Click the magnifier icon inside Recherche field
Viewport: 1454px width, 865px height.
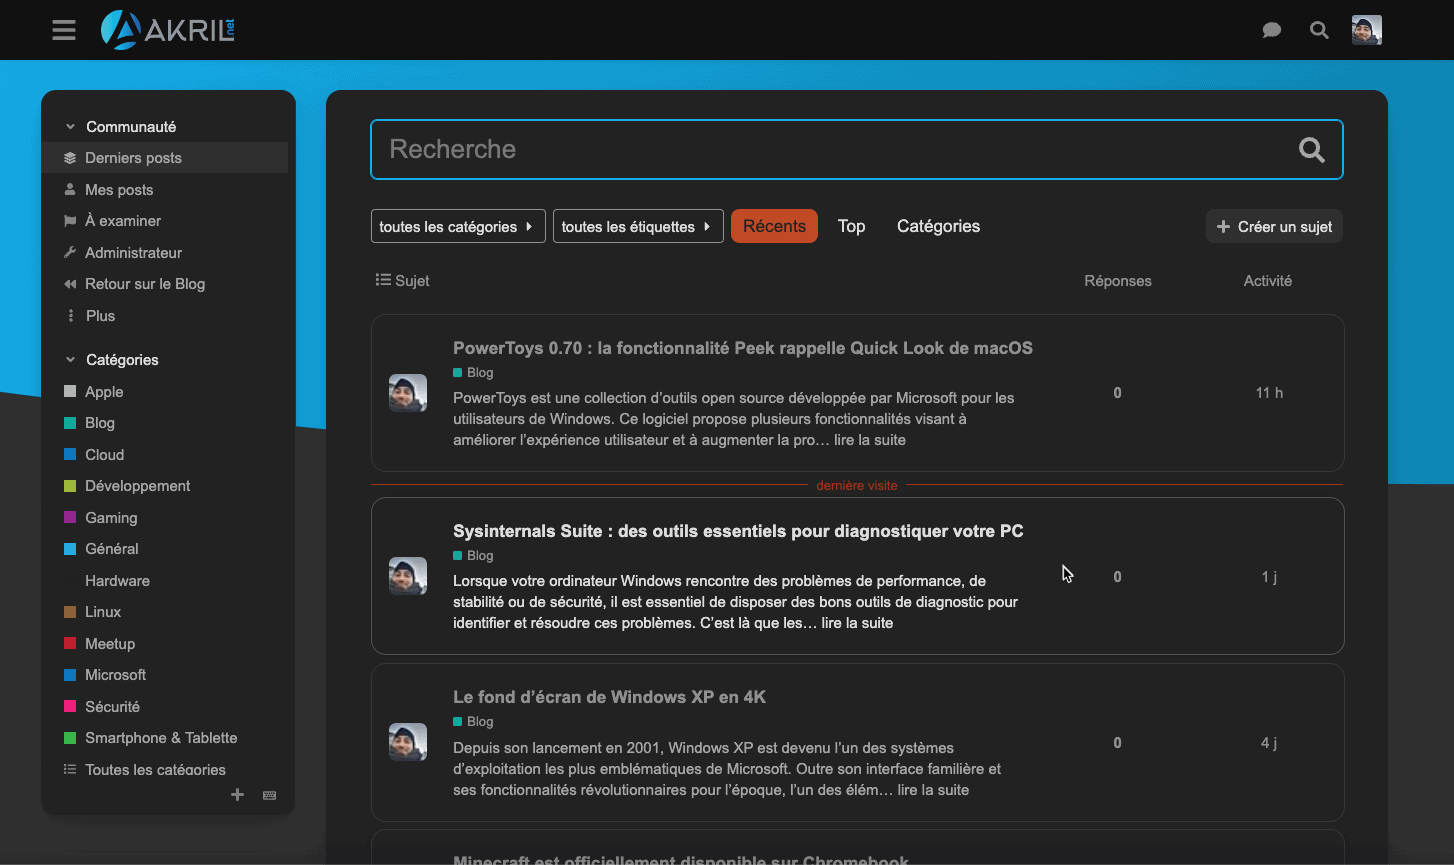[x=1311, y=150]
